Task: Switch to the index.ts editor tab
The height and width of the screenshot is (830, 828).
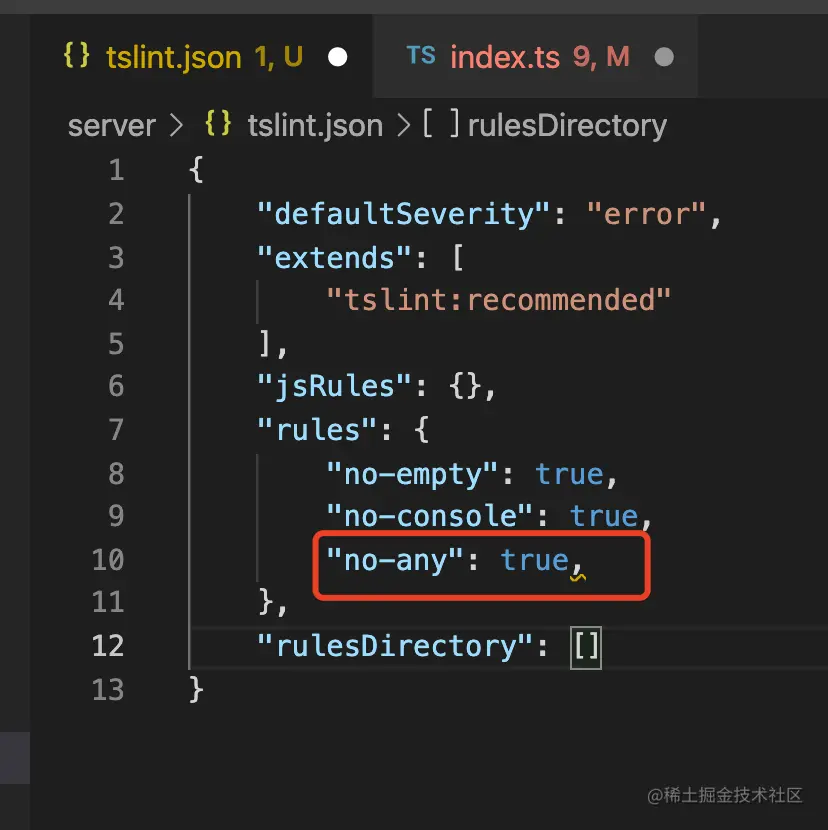Action: tap(535, 56)
